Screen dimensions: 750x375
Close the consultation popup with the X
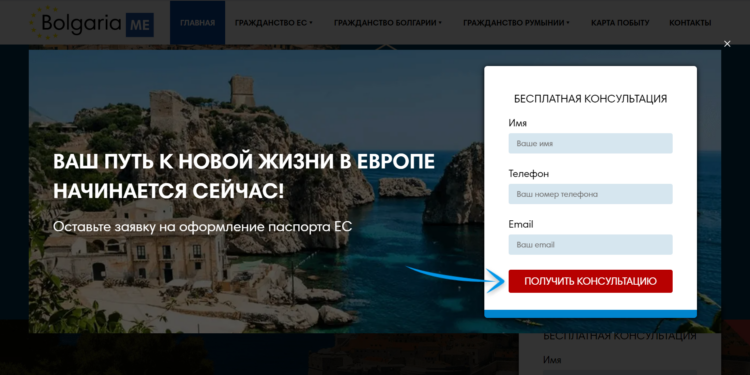click(x=727, y=44)
